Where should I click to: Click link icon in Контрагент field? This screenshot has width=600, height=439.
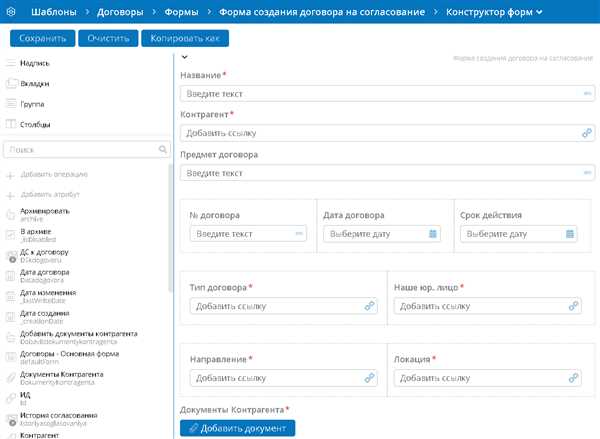tap(587, 133)
